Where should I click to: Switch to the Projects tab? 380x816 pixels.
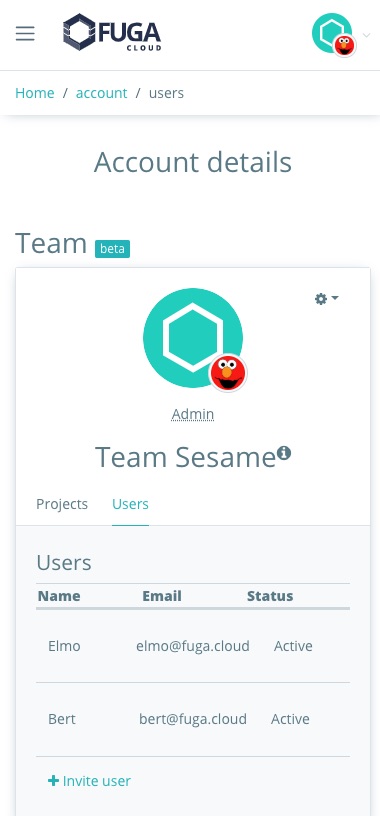tap(62, 504)
